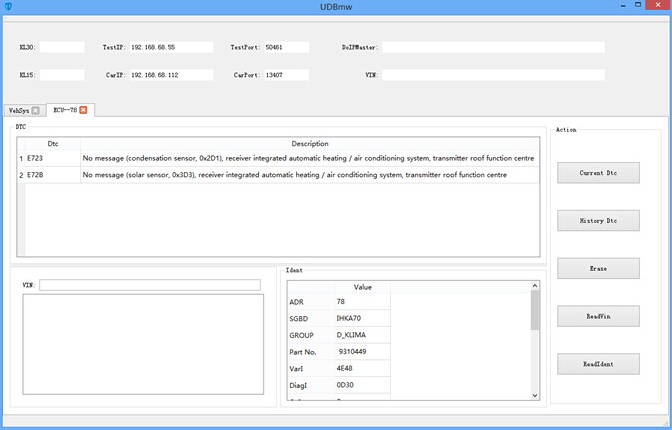This screenshot has height=430, width=672.
Task: Click the ReadIdent button
Action: [598, 364]
